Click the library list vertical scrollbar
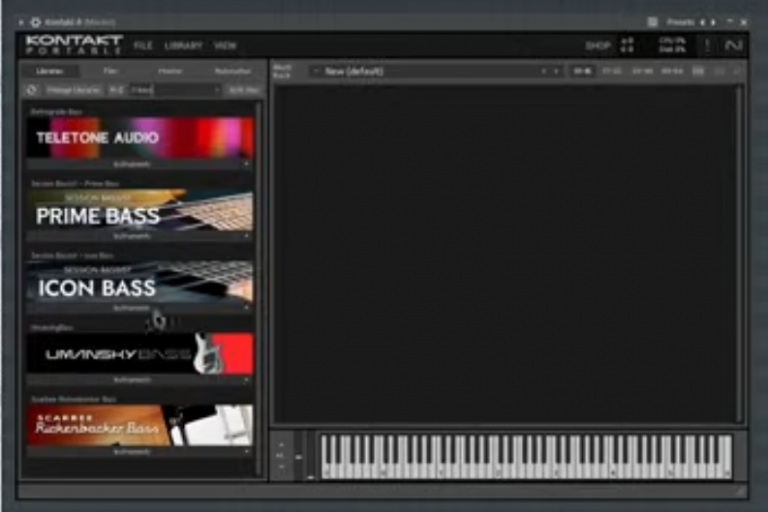 pos(259,289)
